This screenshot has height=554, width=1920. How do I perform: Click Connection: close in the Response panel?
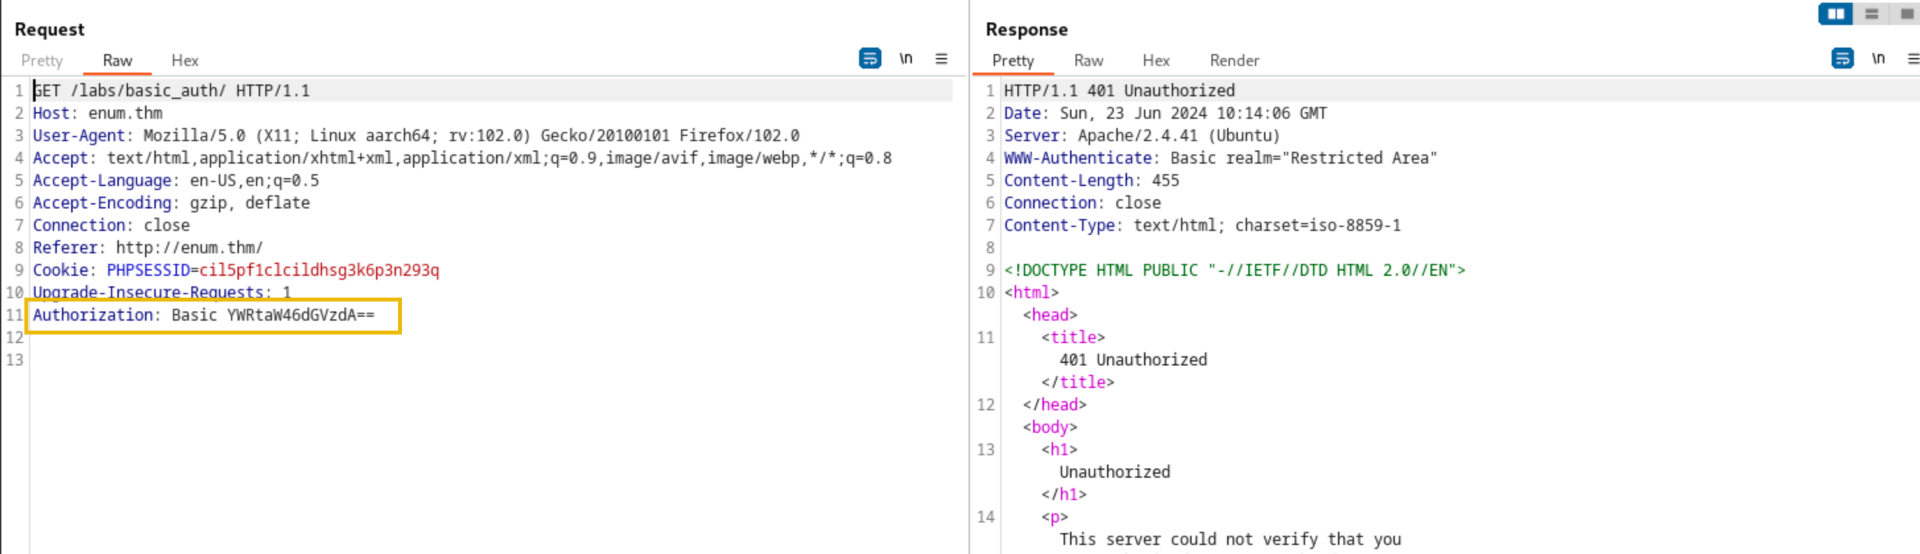pos(1083,203)
